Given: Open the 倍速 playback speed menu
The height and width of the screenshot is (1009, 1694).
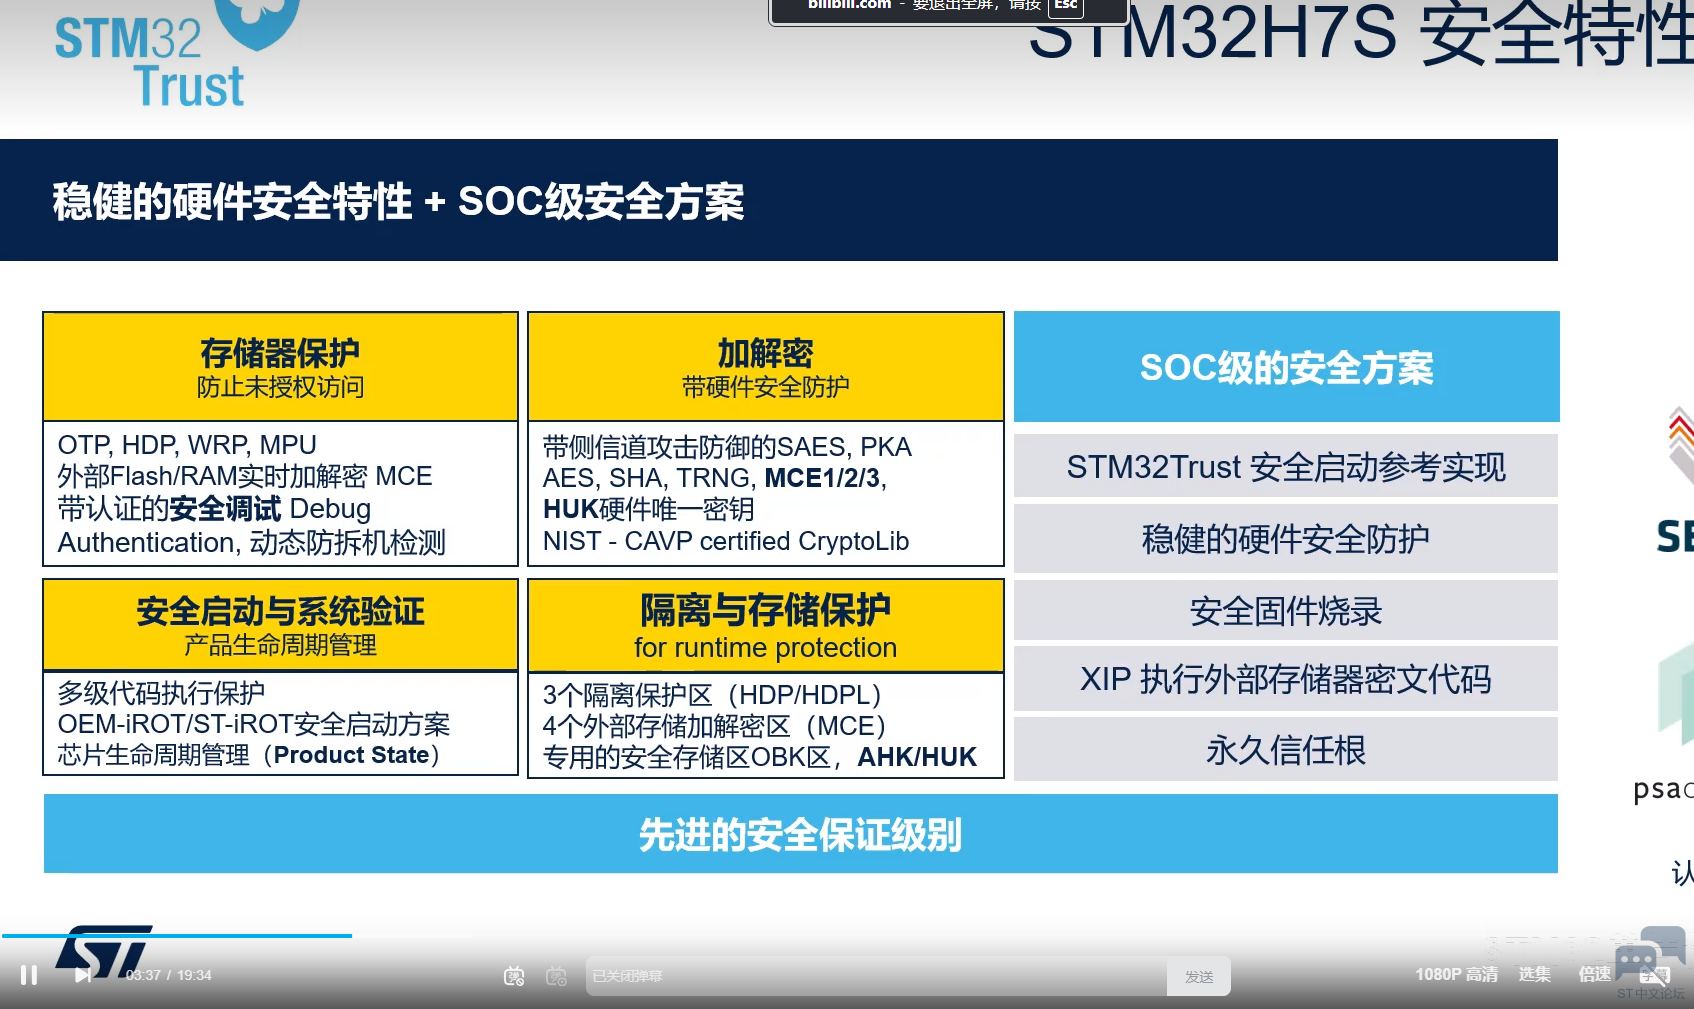Looking at the screenshot, I should pos(1594,974).
